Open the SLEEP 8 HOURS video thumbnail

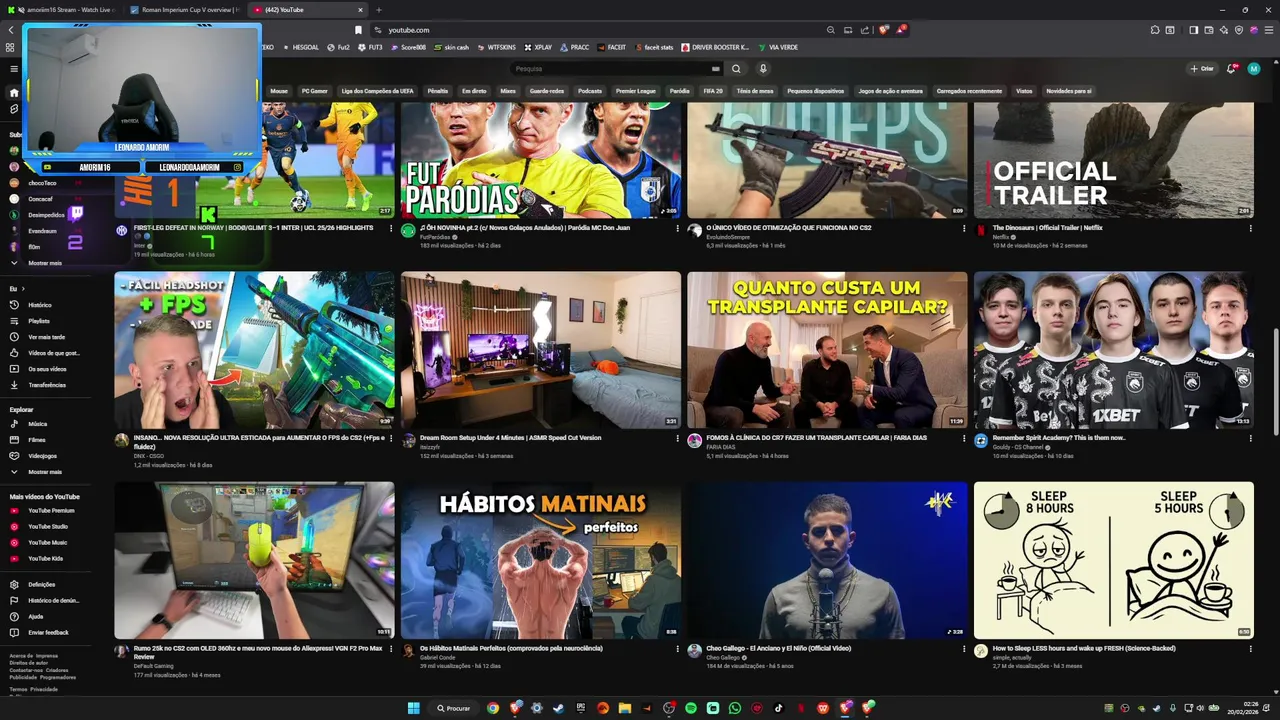[1114, 560]
